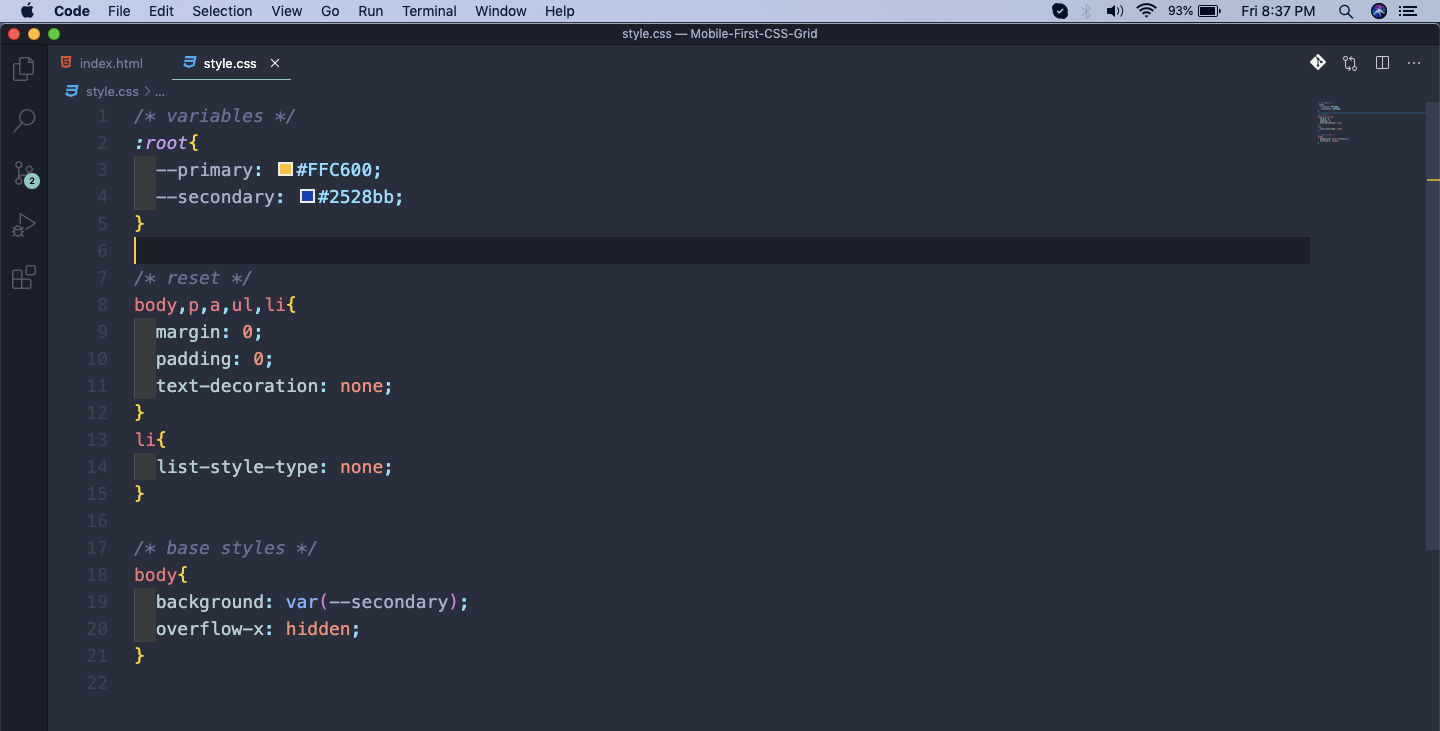Image resolution: width=1440 pixels, height=731 pixels.
Task: Click the '/* base styles */' comment
Action: [226, 547]
